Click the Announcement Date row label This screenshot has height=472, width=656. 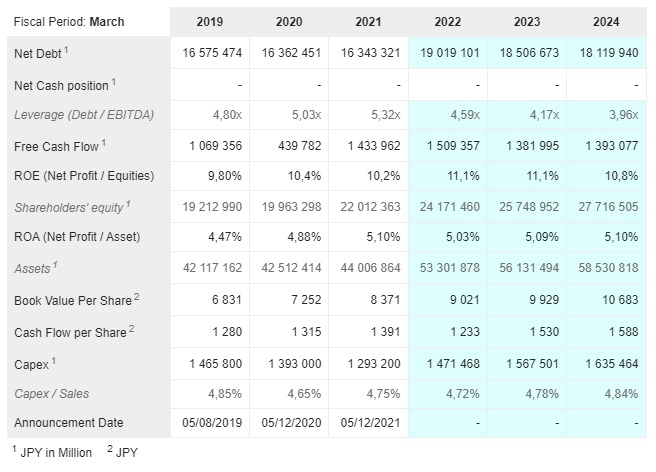(x=70, y=422)
